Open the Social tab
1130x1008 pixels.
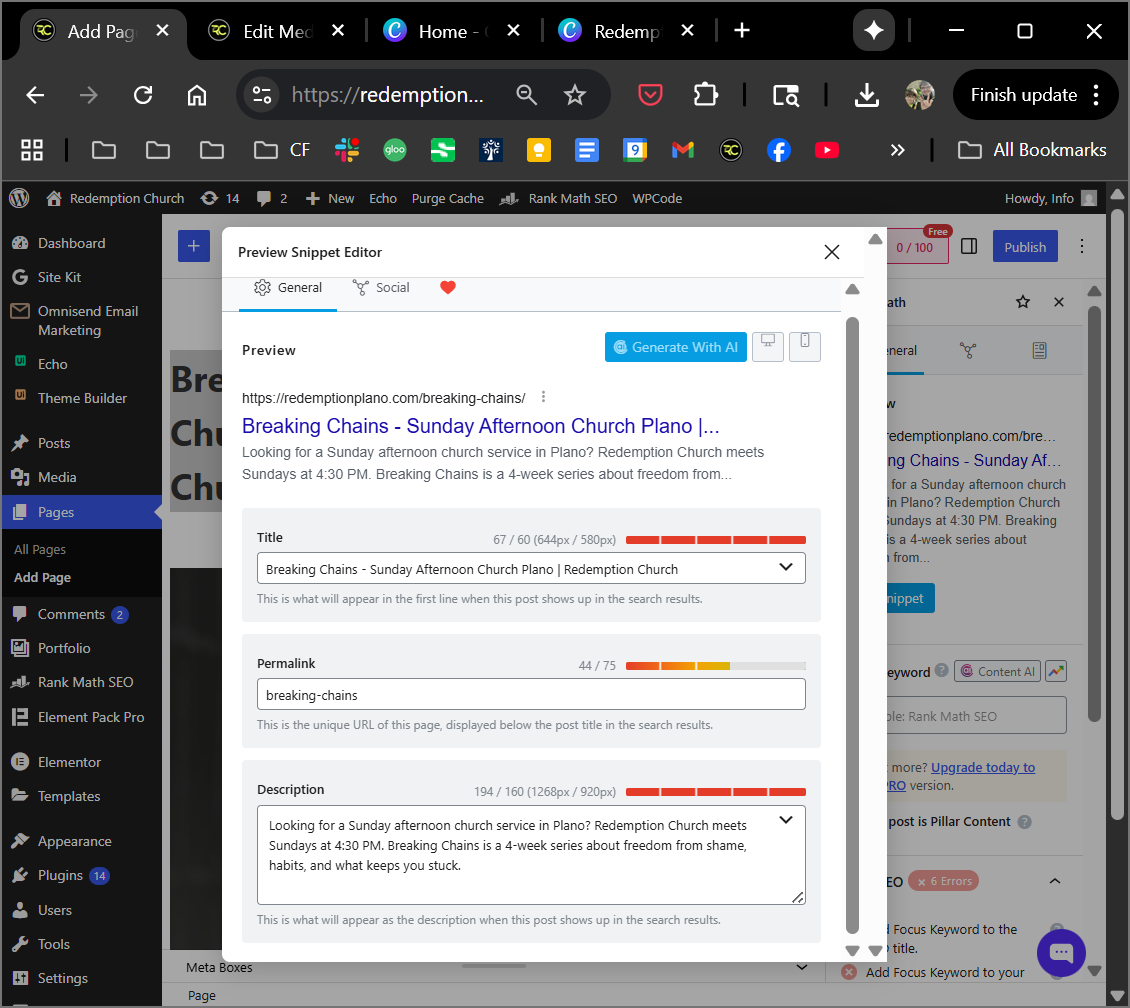381,288
